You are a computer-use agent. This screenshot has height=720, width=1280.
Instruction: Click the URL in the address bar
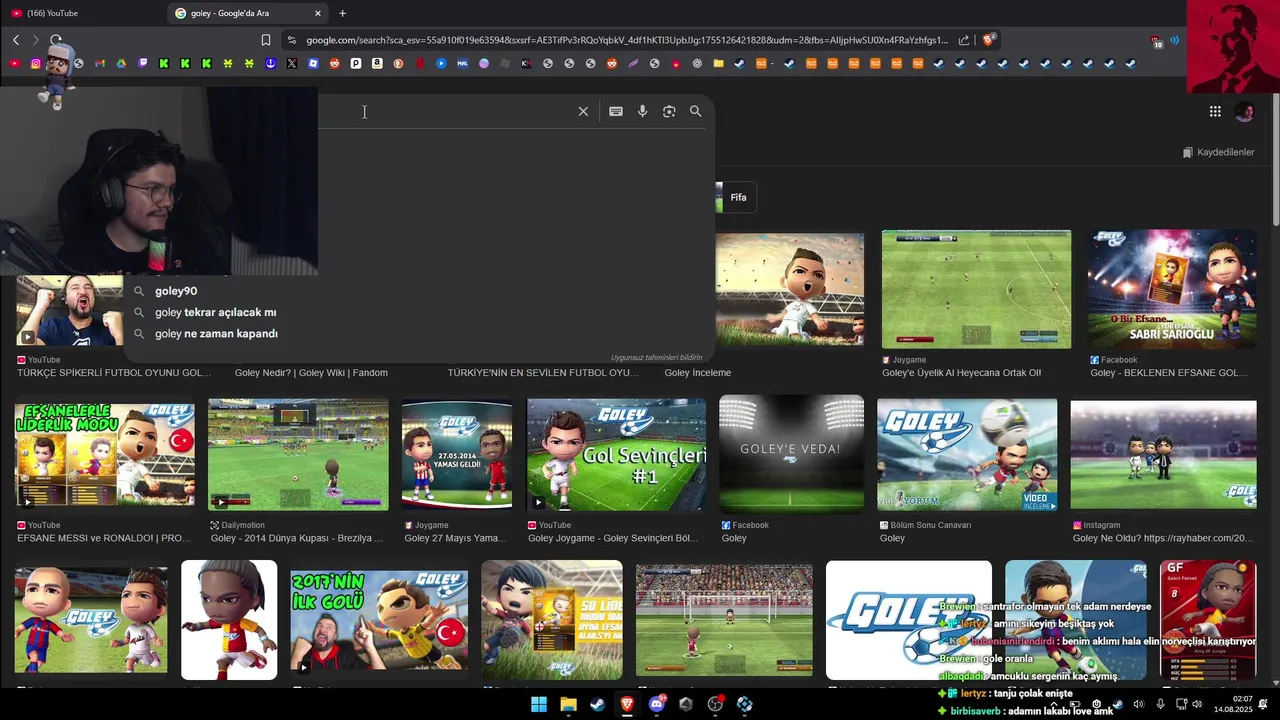click(x=626, y=40)
